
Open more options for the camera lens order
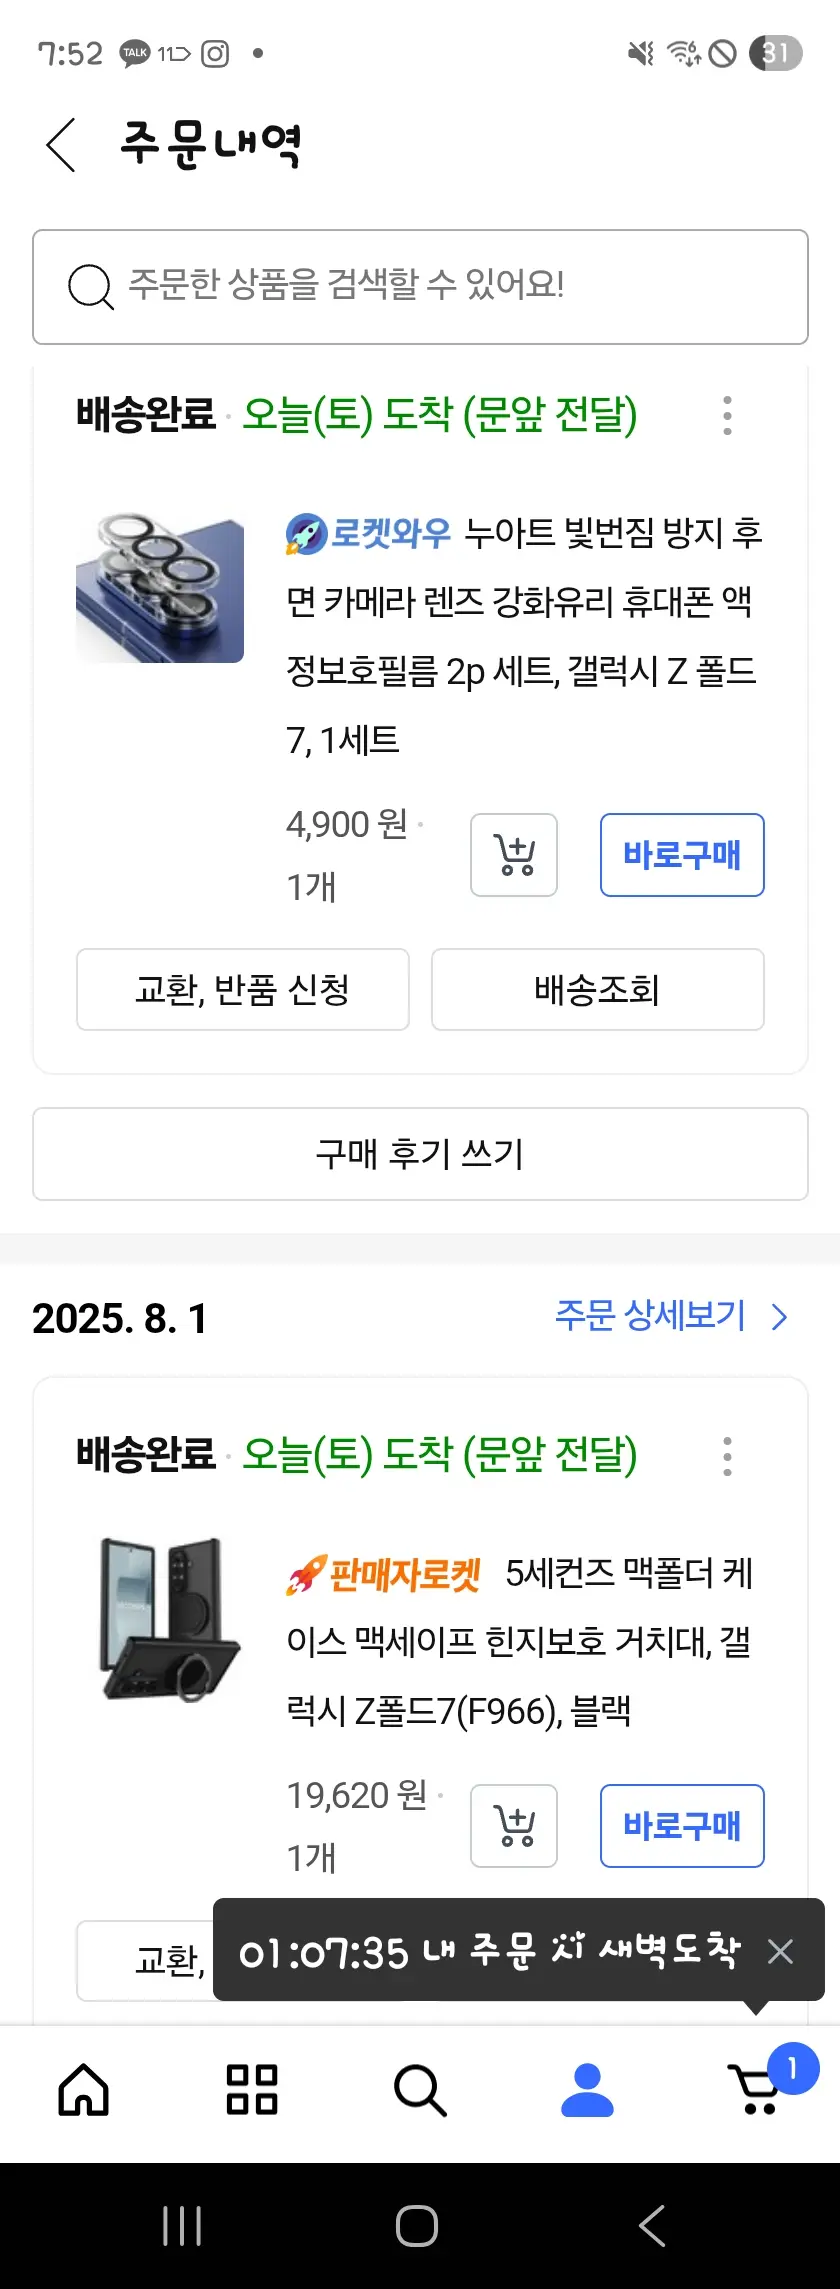(727, 415)
